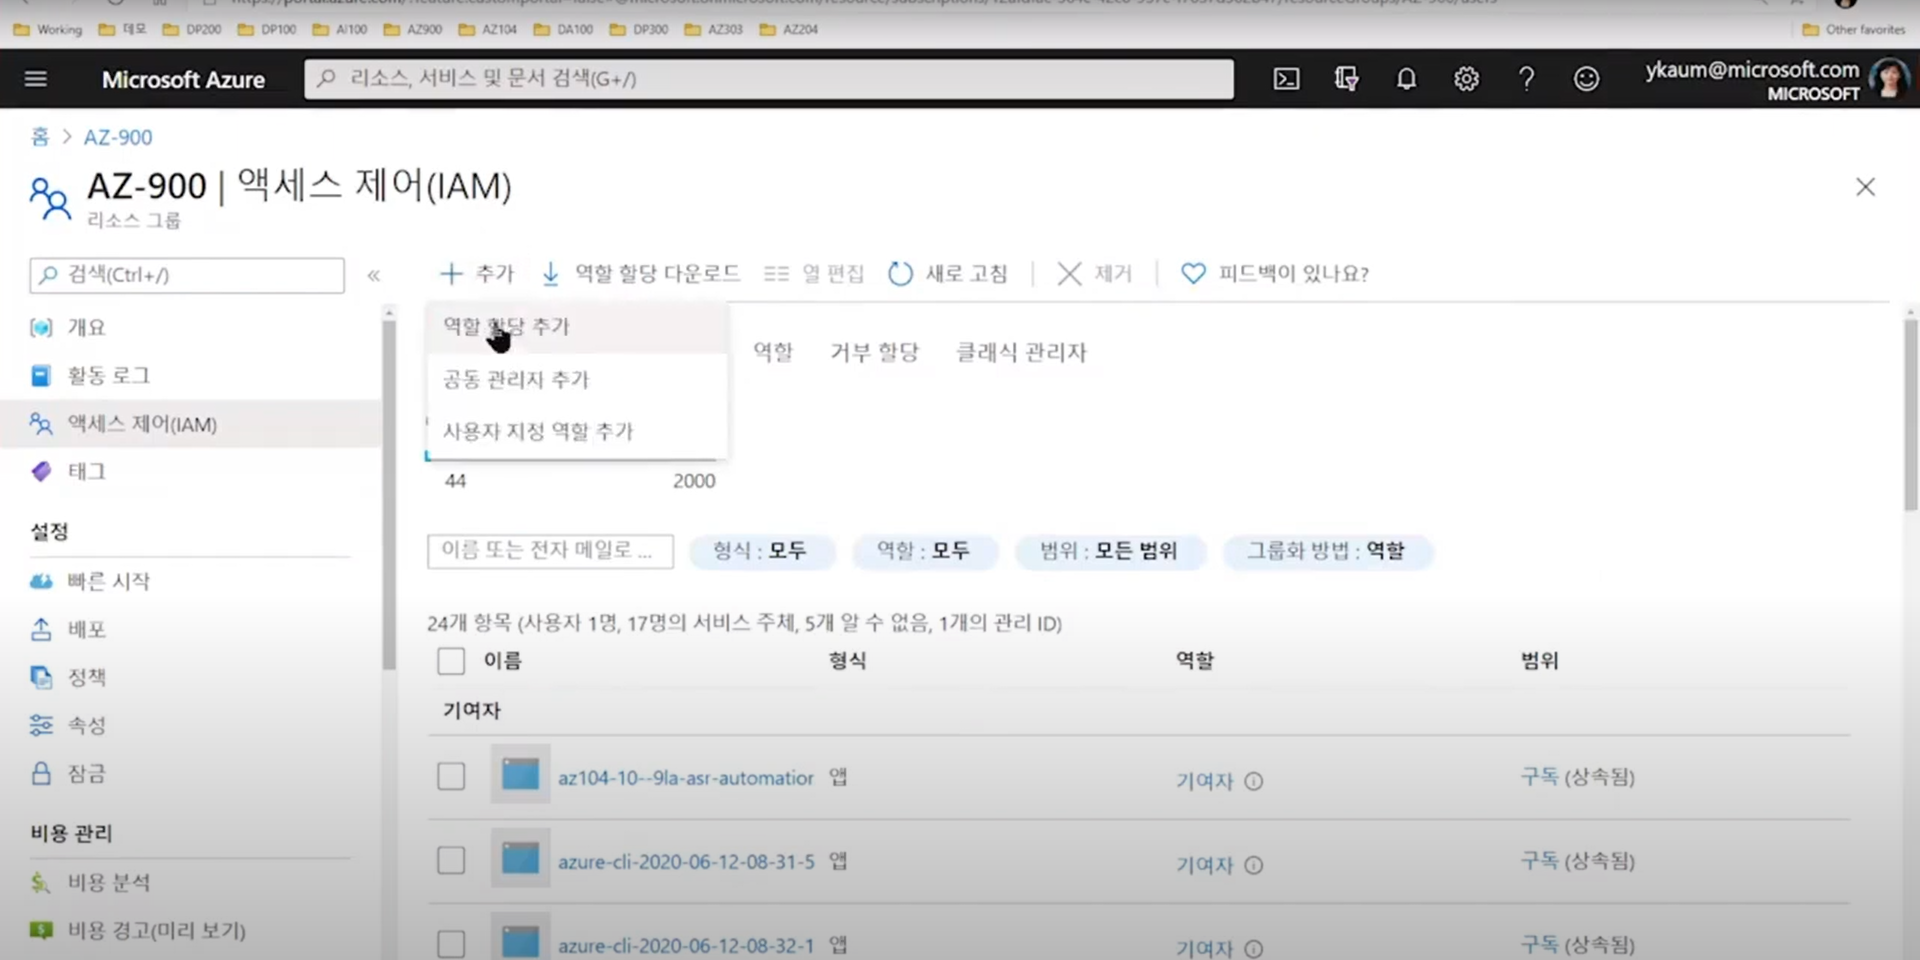The image size is (1920, 960).
Task: Collapse the left navigation menu chevron
Action: point(374,275)
